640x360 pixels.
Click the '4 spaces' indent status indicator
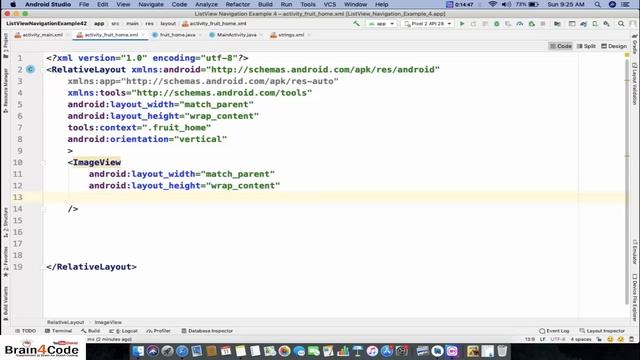(580, 339)
